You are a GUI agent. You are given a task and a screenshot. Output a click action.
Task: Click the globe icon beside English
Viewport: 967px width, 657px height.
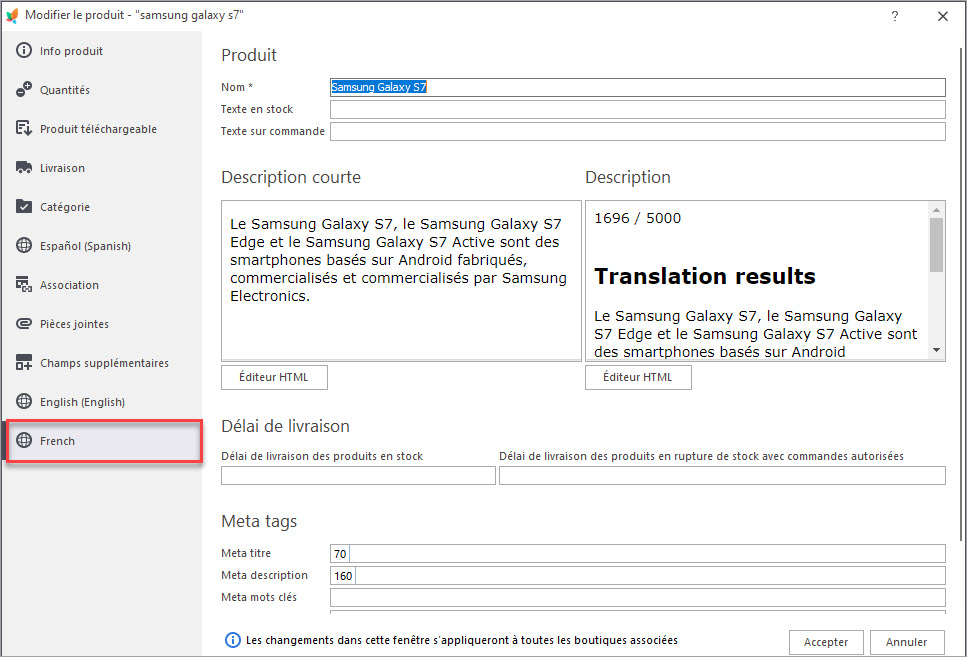click(24, 402)
